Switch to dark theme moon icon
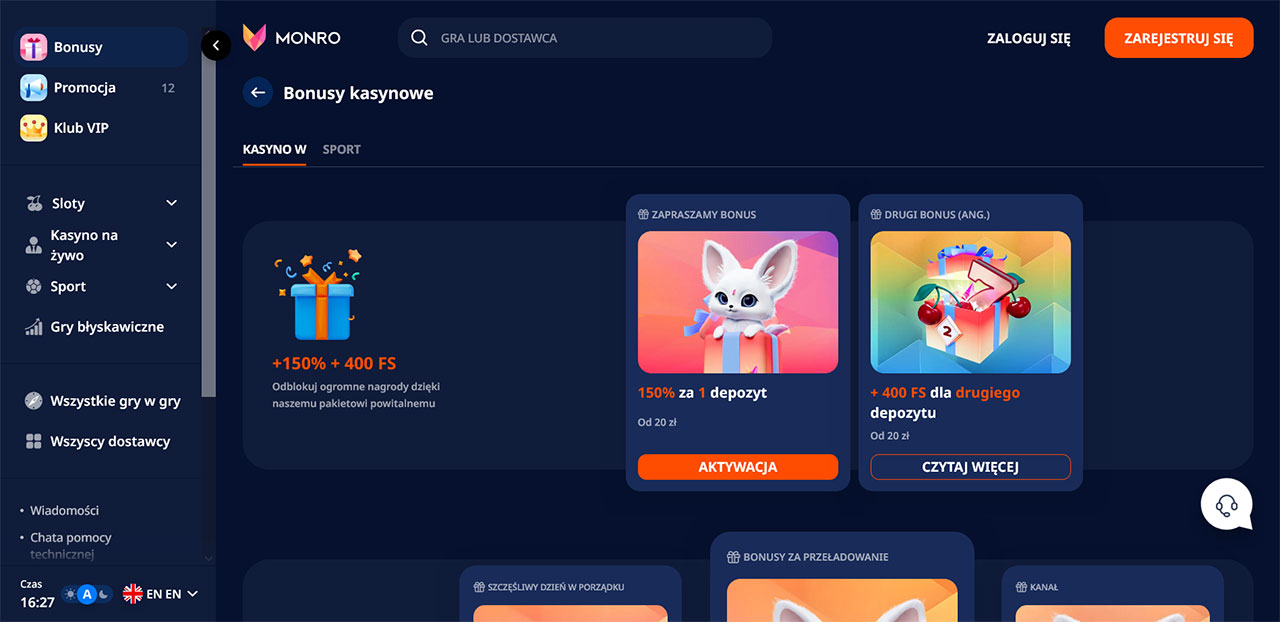1280x622 pixels. [x=104, y=594]
